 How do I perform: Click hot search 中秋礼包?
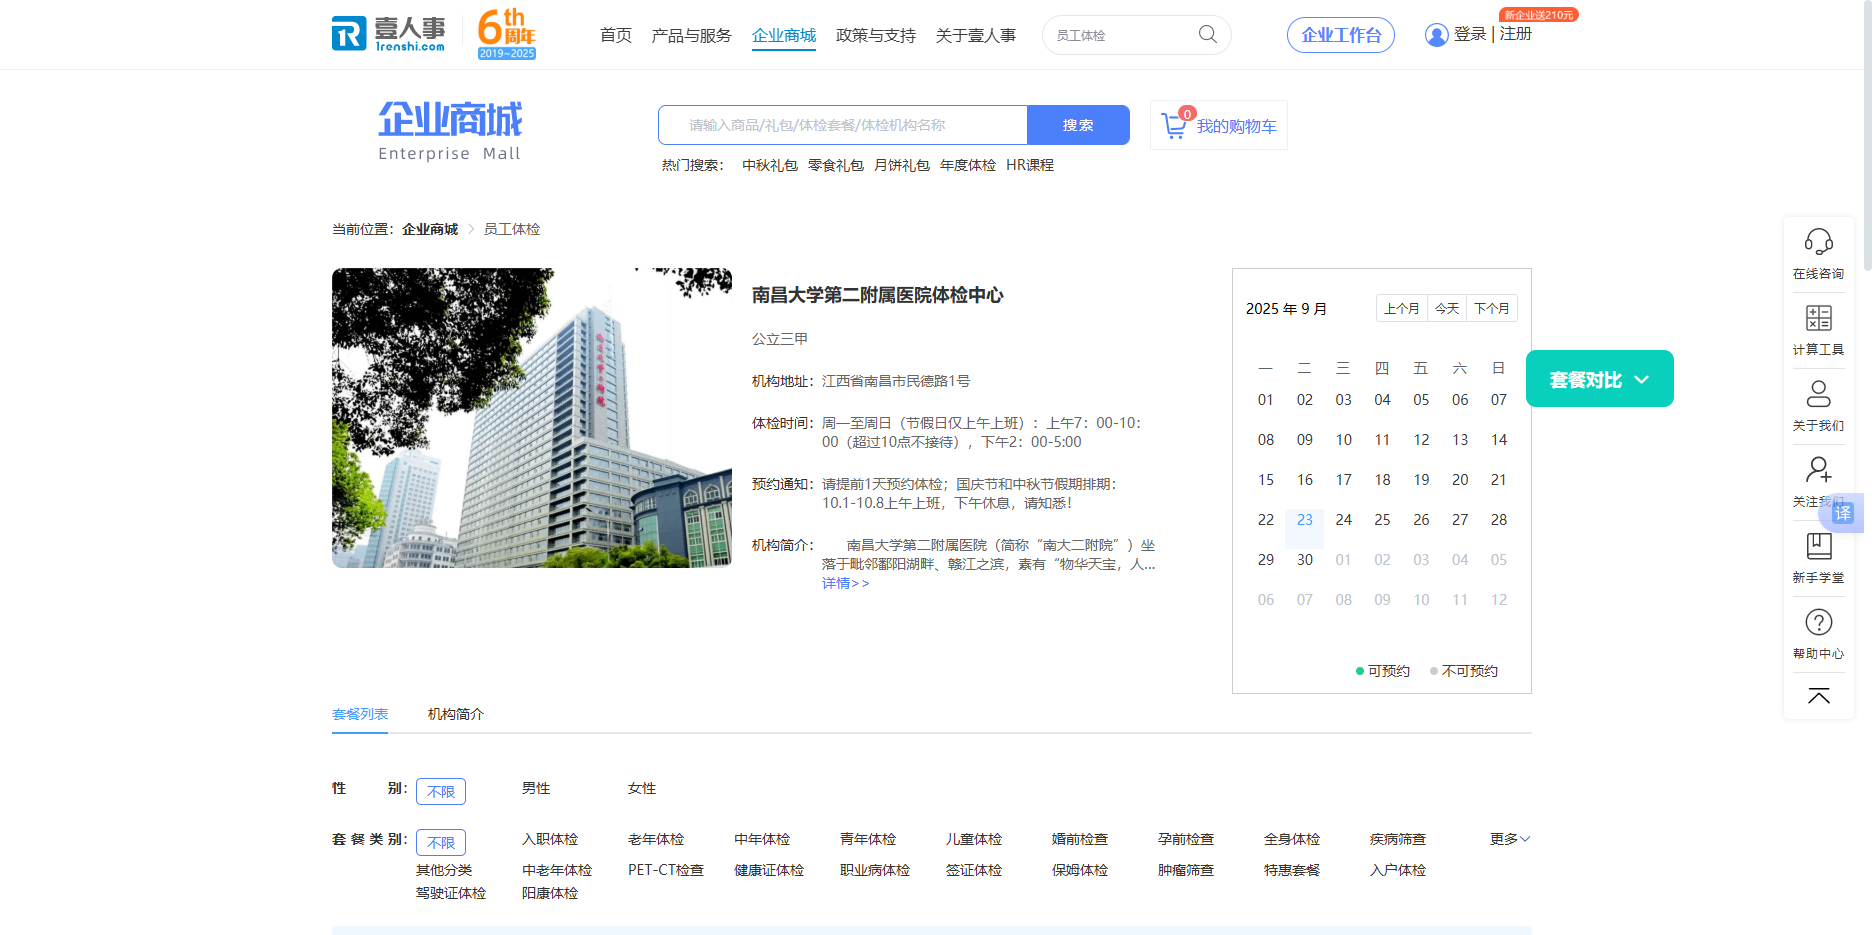click(770, 165)
